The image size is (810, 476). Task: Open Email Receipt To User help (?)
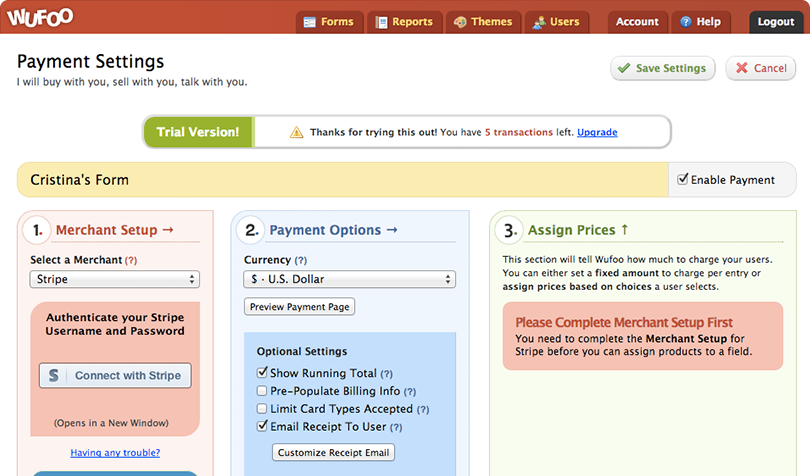tap(396, 427)
